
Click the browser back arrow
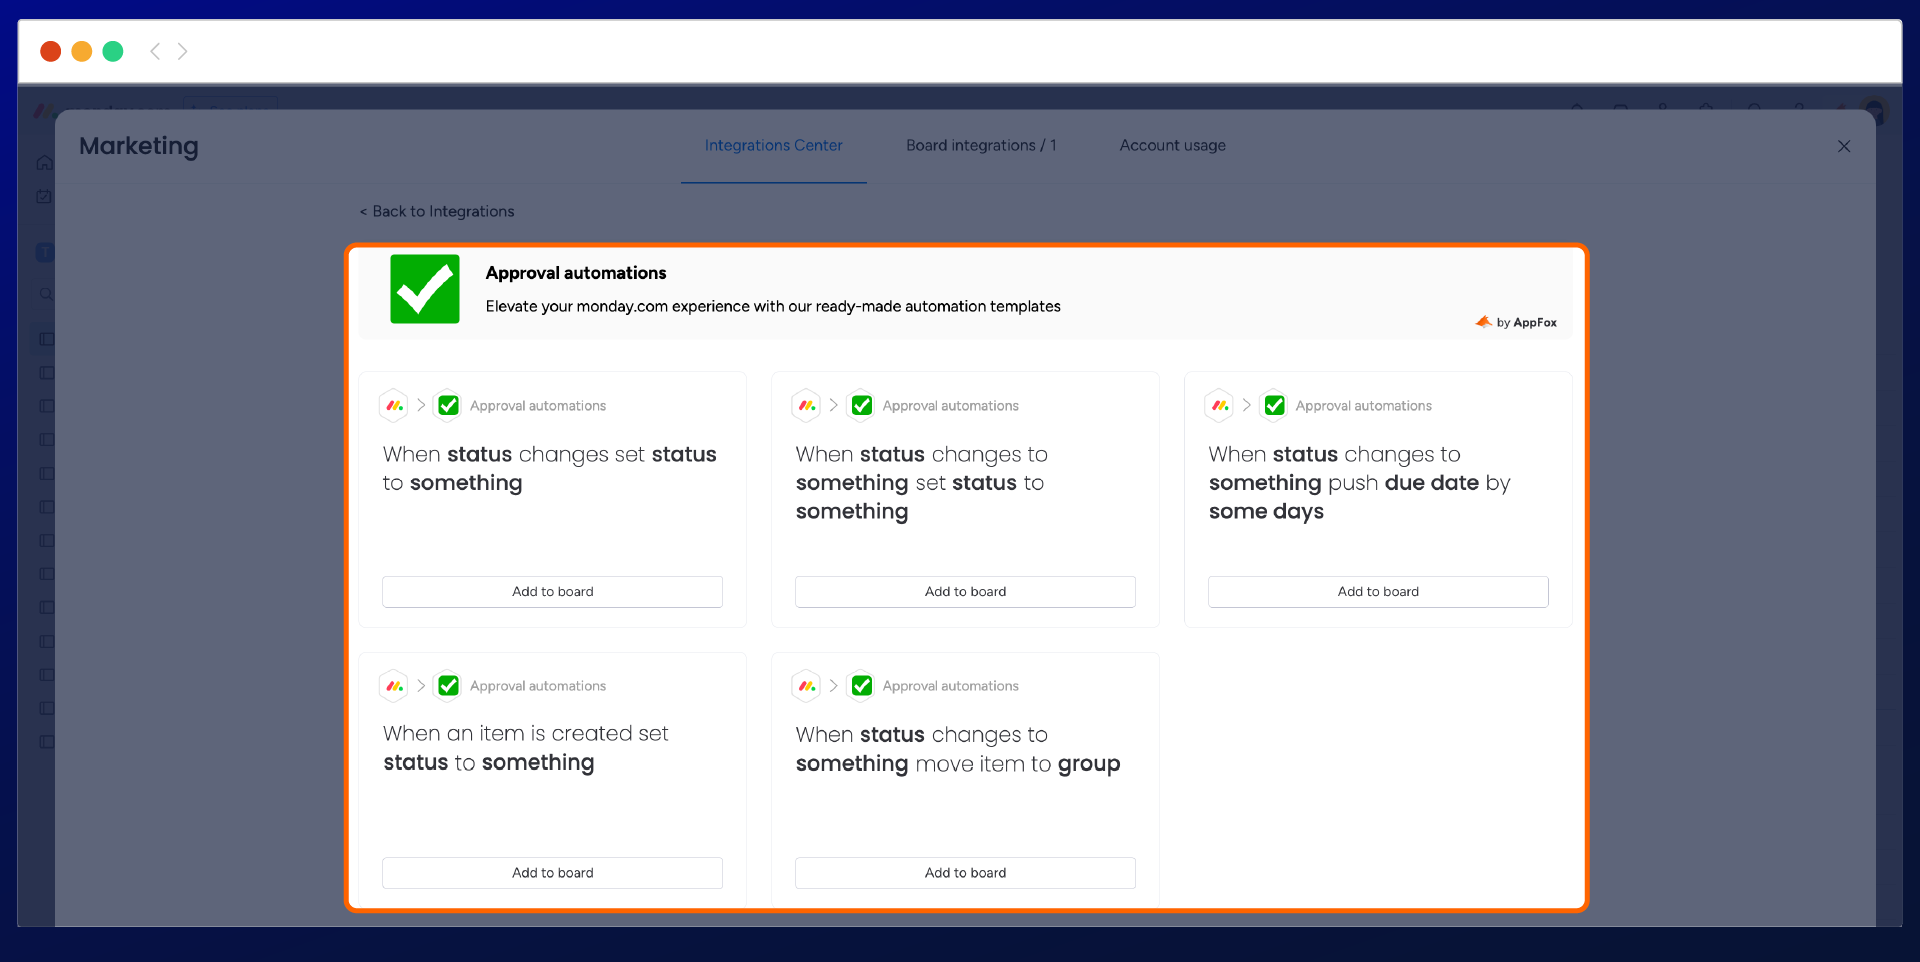point(155,51)
